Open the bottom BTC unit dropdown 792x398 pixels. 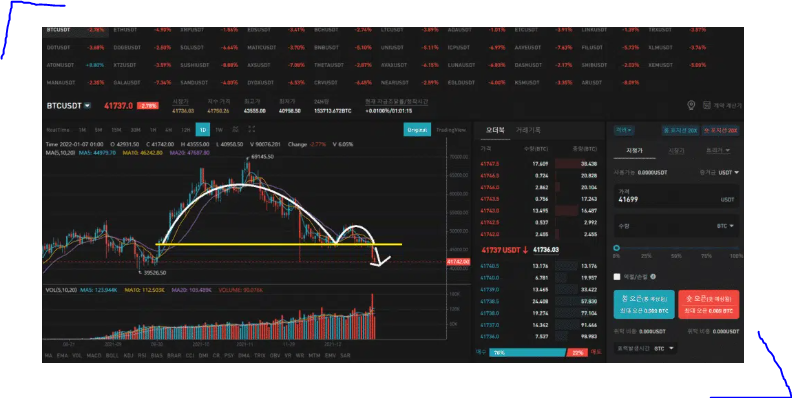pyautogui.click(x=664, y=349)
